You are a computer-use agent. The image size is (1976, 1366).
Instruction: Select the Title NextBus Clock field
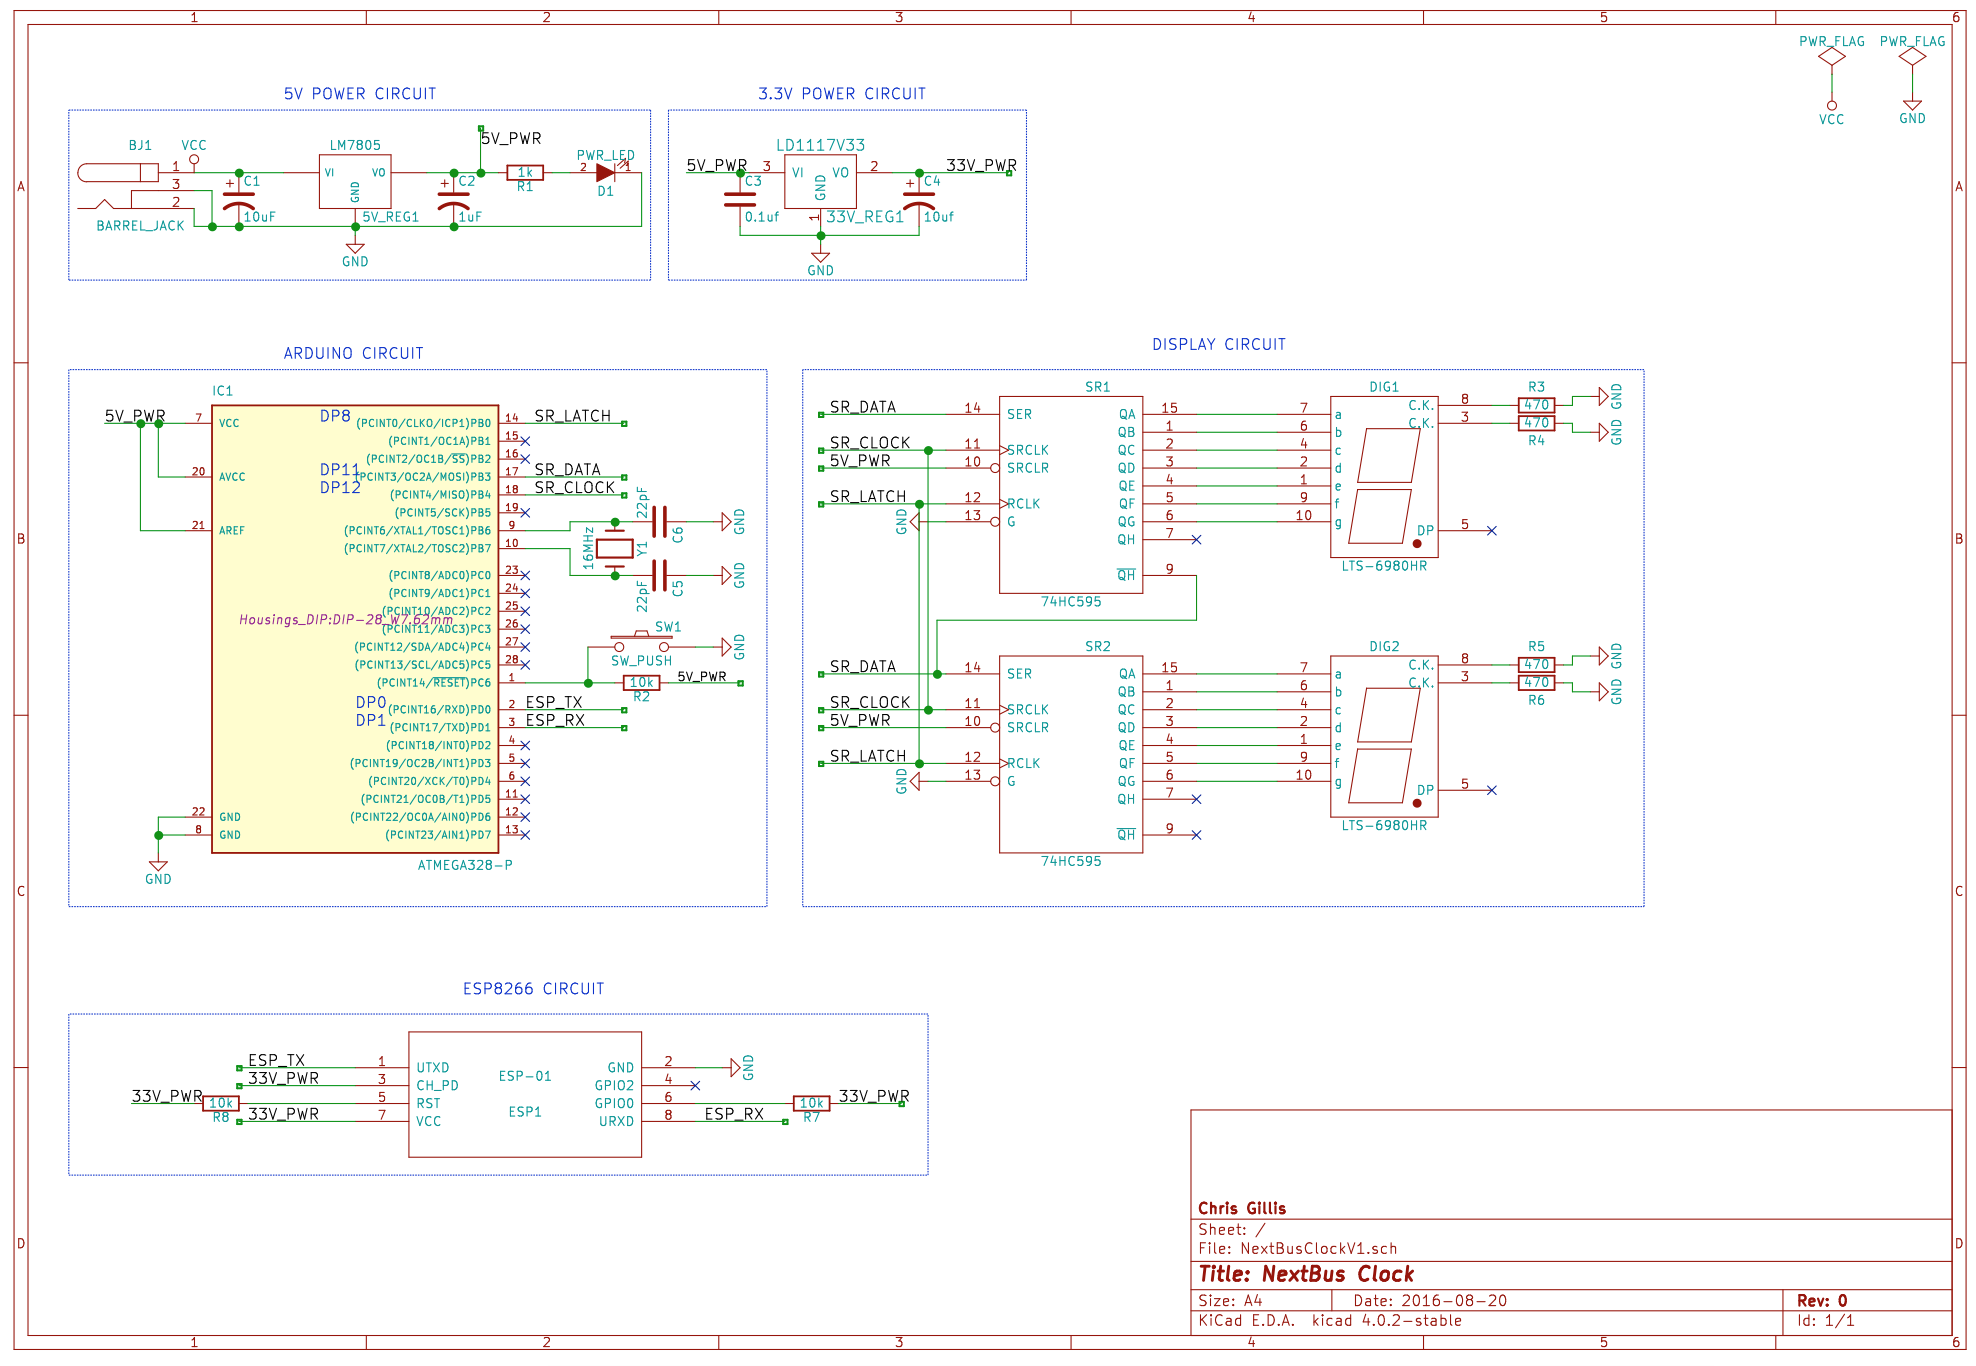pyautogui.click(x=1306, y=1275)
